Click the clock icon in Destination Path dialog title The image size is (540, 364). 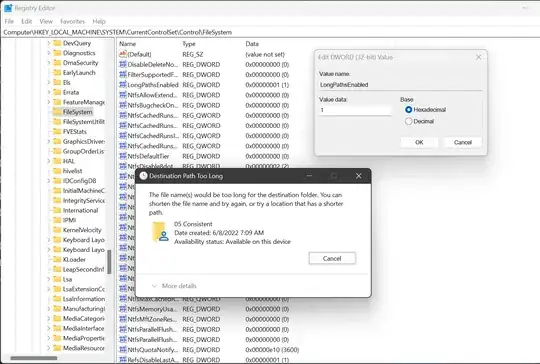point(143,176)
